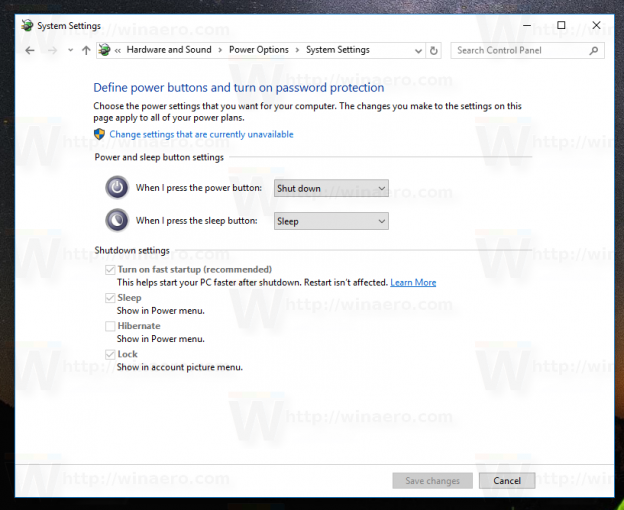Go back with the left arrow
The height and width of the screenshot is (510, 624).
point(30,51)
